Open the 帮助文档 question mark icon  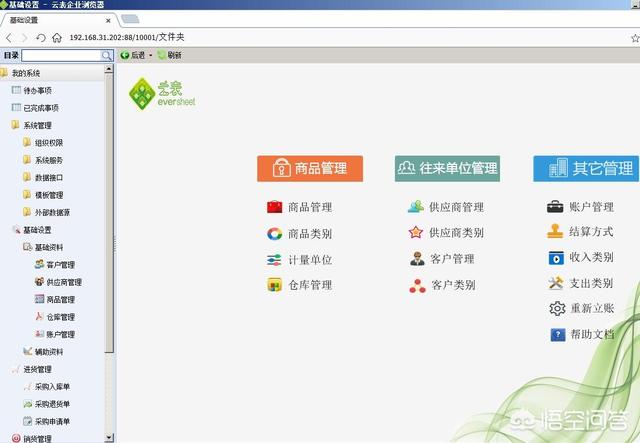(558, 334)
